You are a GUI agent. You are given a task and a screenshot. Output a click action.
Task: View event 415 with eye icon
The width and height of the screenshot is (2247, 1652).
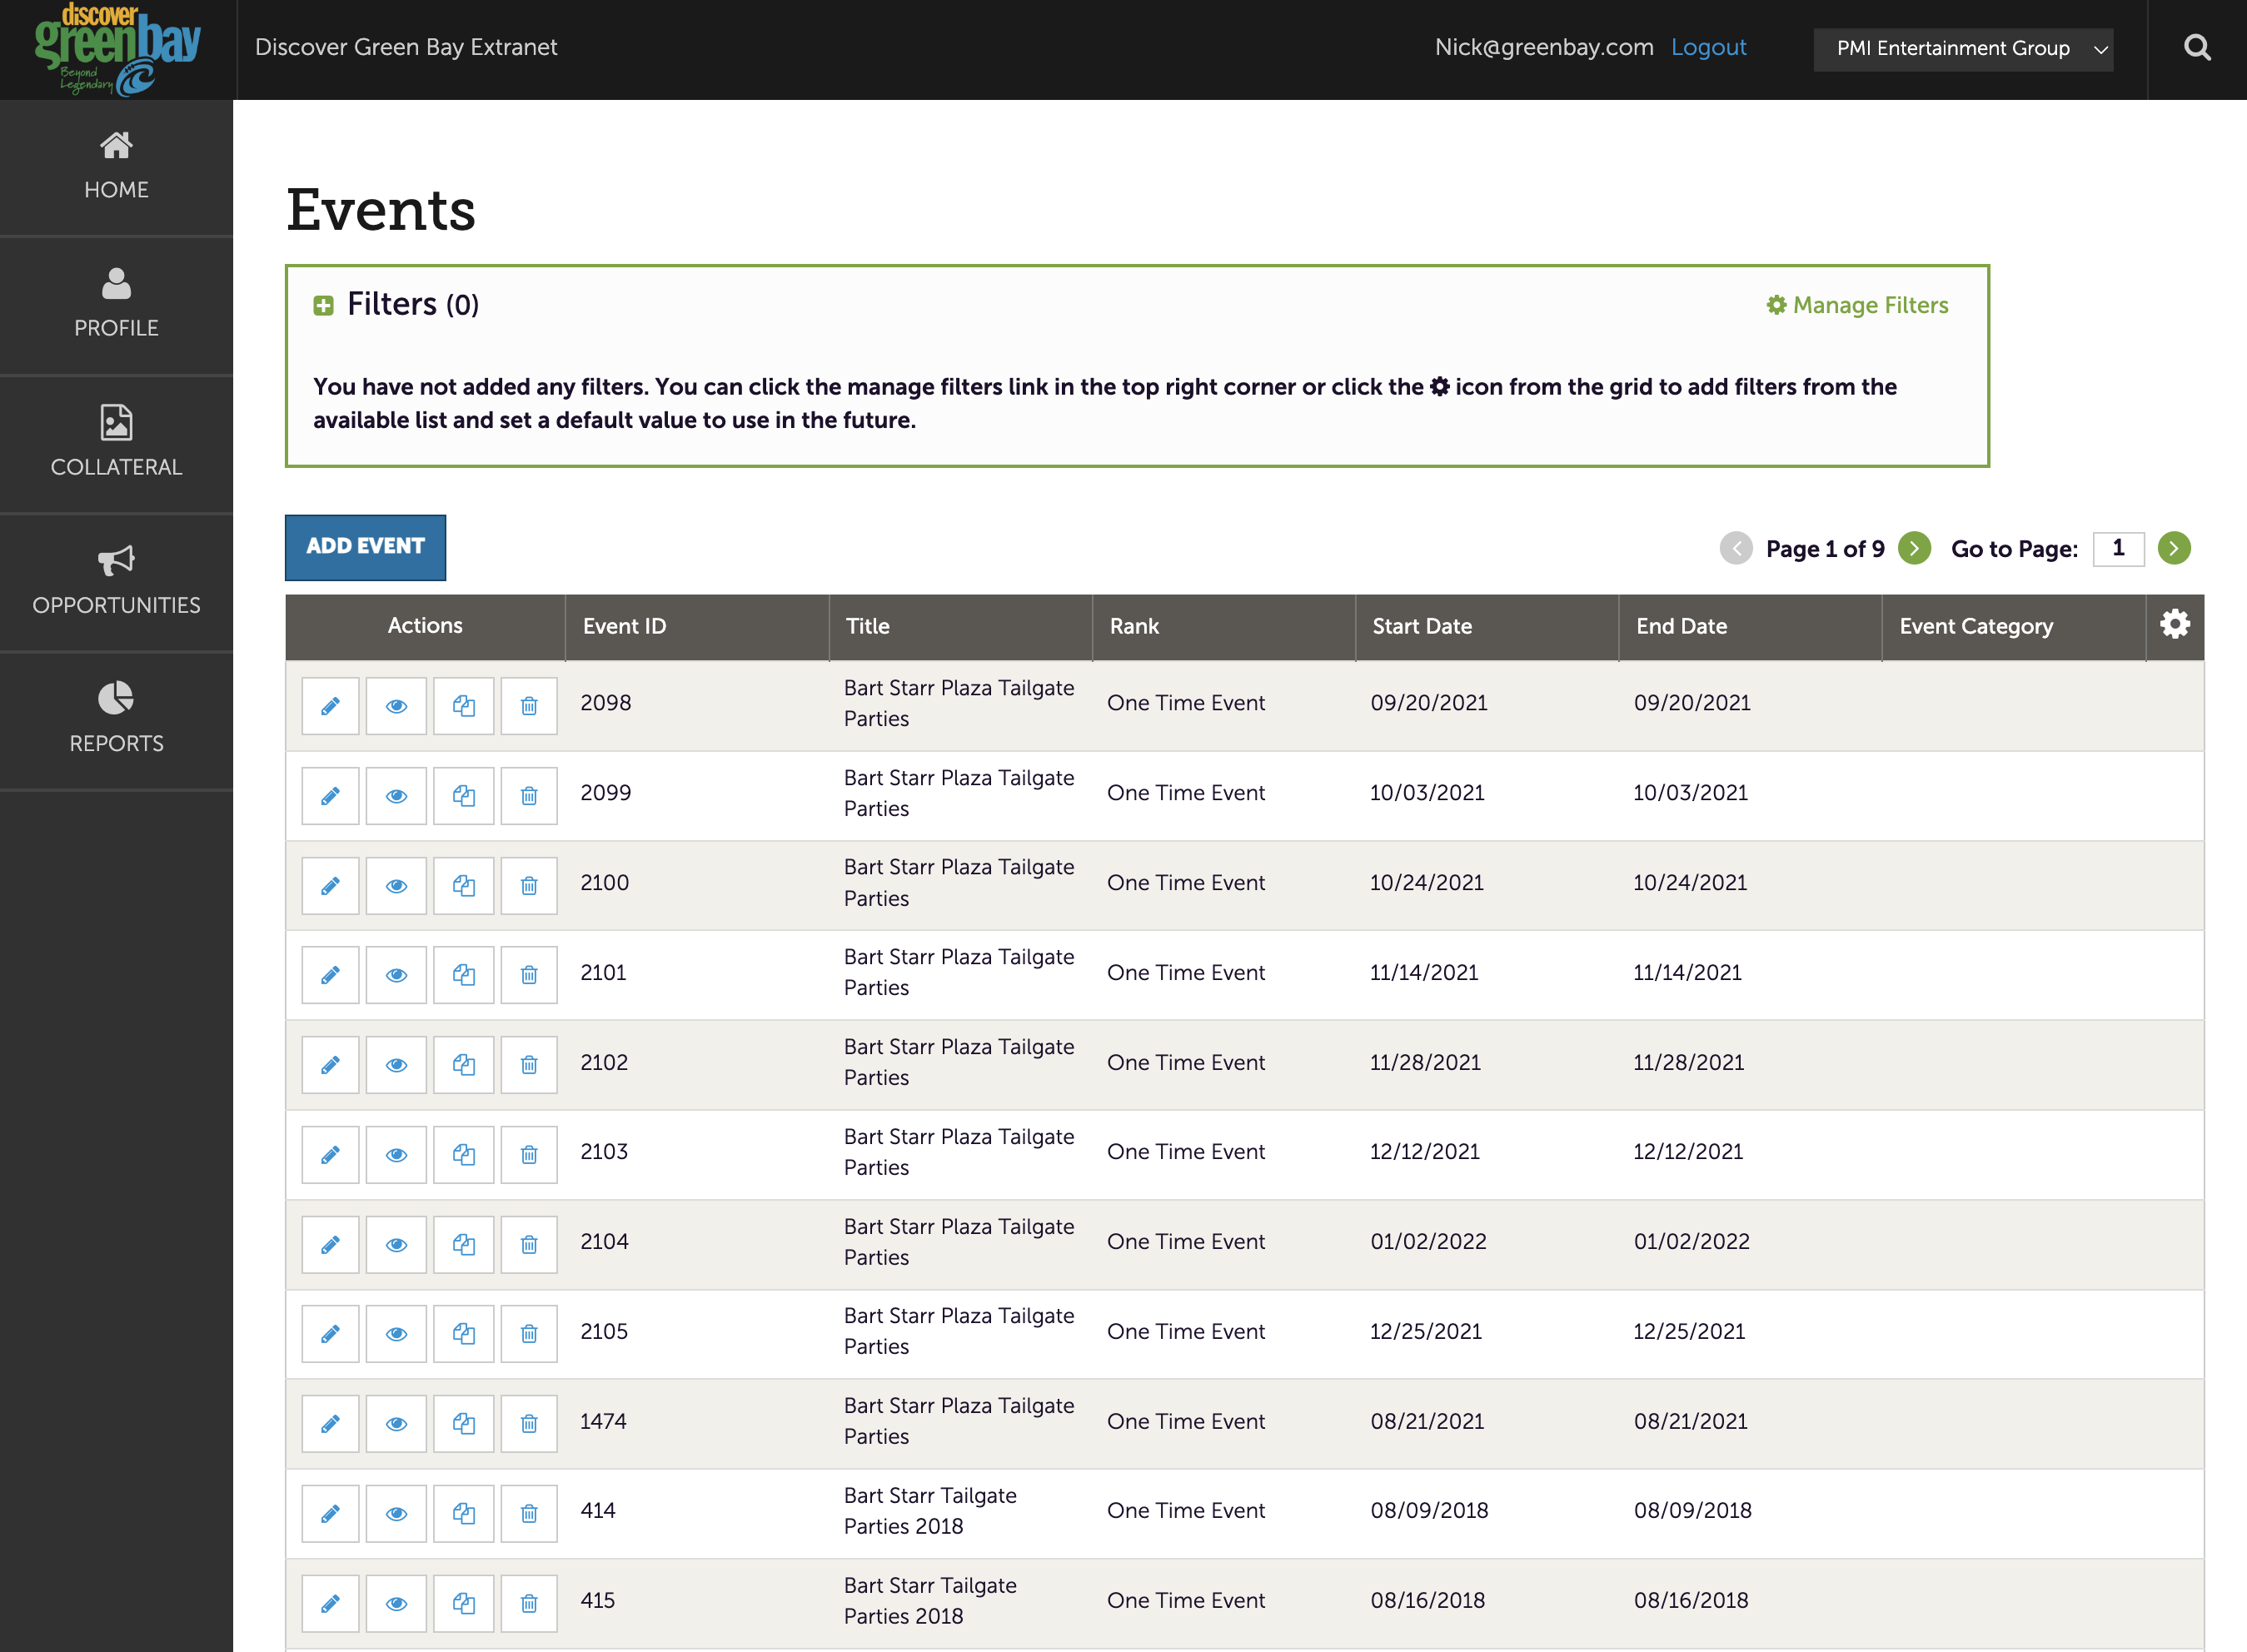pos(396,1604)
